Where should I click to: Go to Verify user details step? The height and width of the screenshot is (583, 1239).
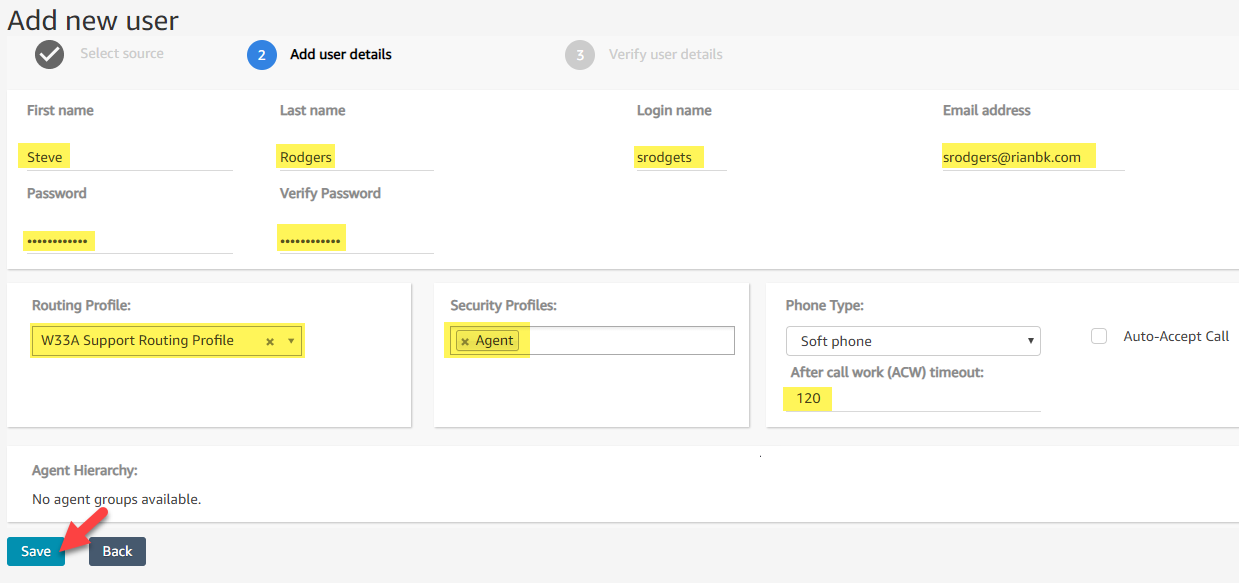(x=665, y=54)
